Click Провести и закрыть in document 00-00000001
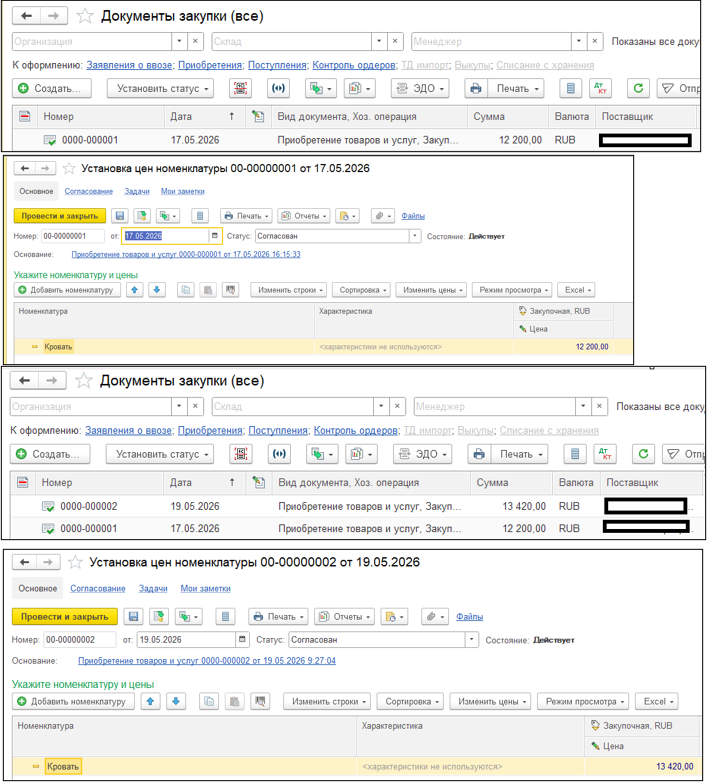This screenshot has height=782, width=715. (x=59, y=216)
